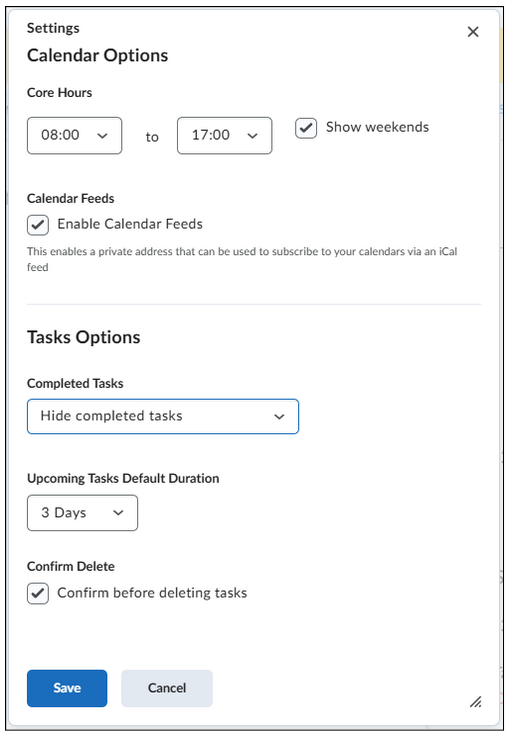Close the Settings dialog with the X icon
This screenshot has width=509, height=737.
(x=473, y=32)
